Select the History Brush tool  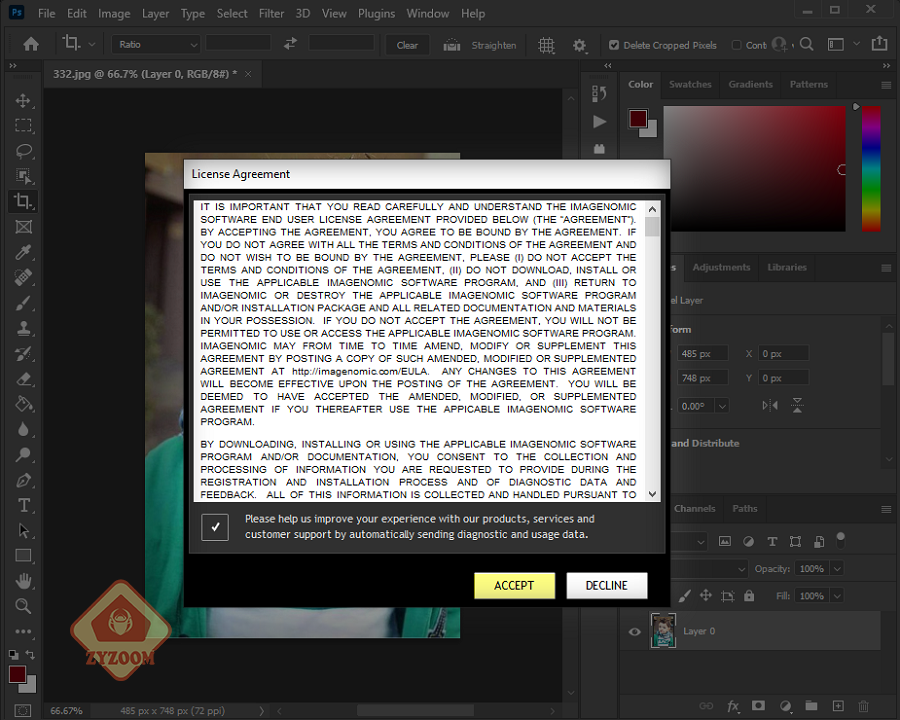pos(23,354)
